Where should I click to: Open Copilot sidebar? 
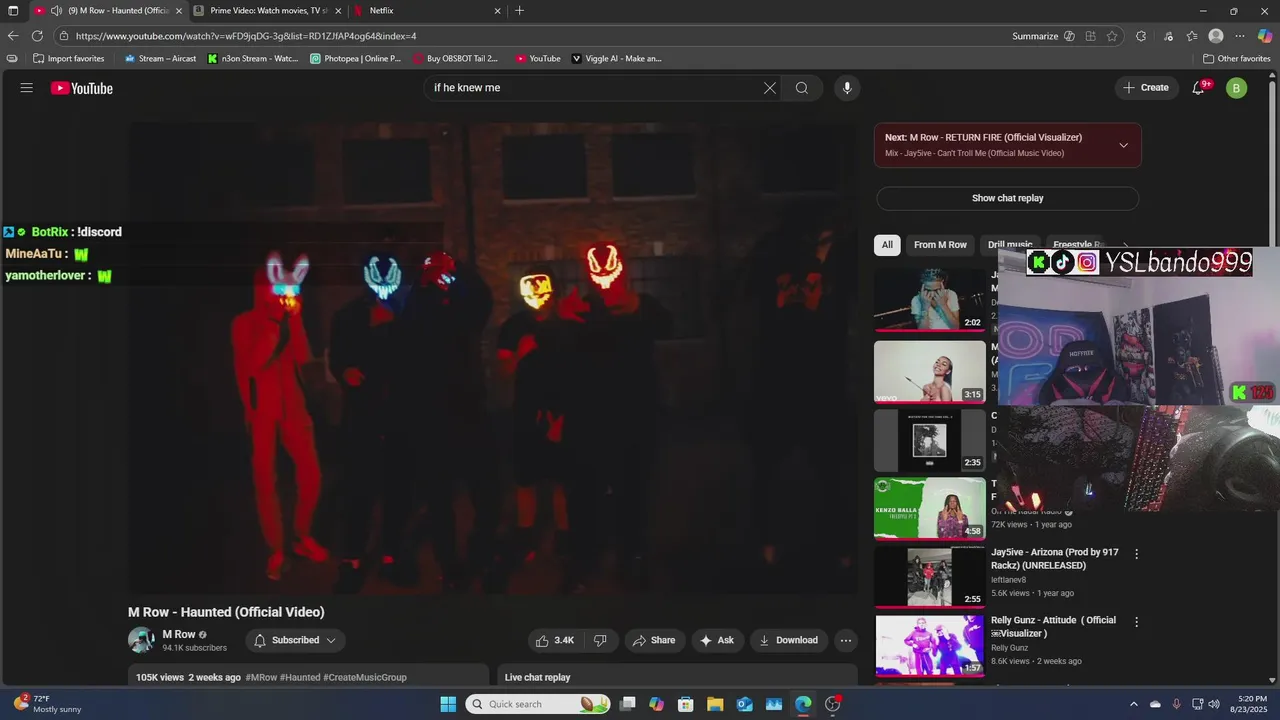coord(1265,36)
